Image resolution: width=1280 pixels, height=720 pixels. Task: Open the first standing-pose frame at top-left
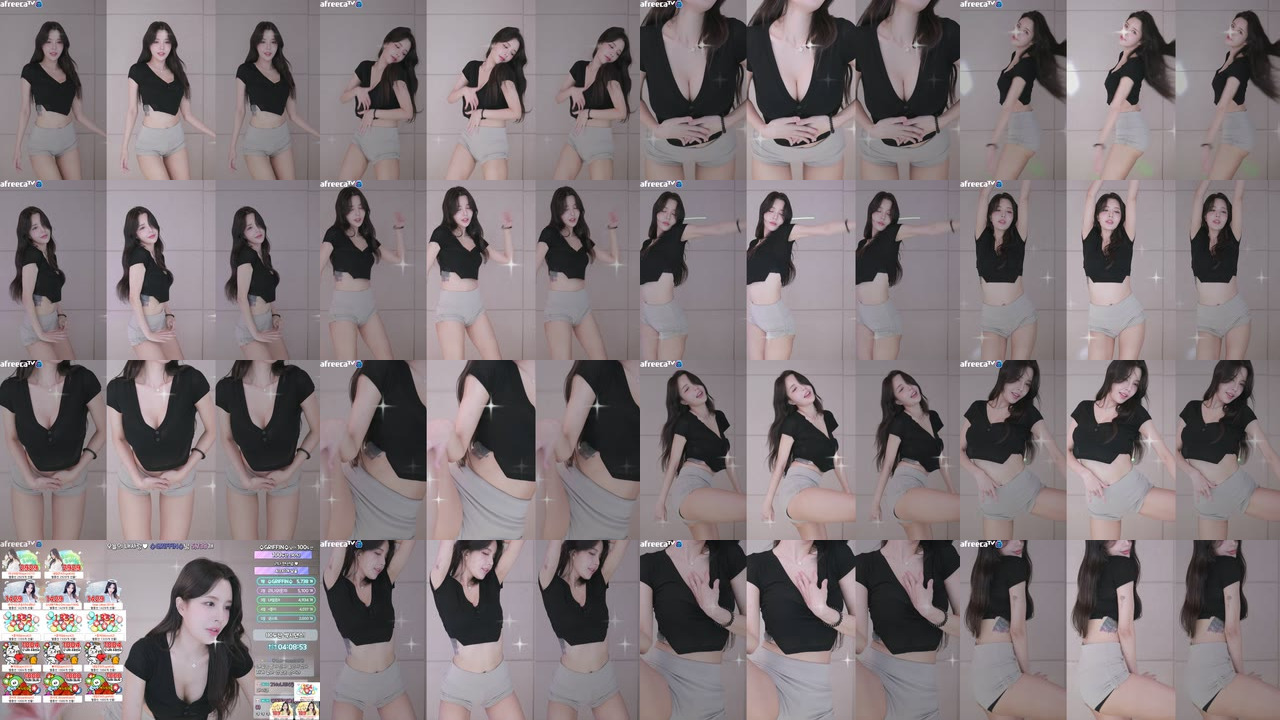tap(160, 90)
